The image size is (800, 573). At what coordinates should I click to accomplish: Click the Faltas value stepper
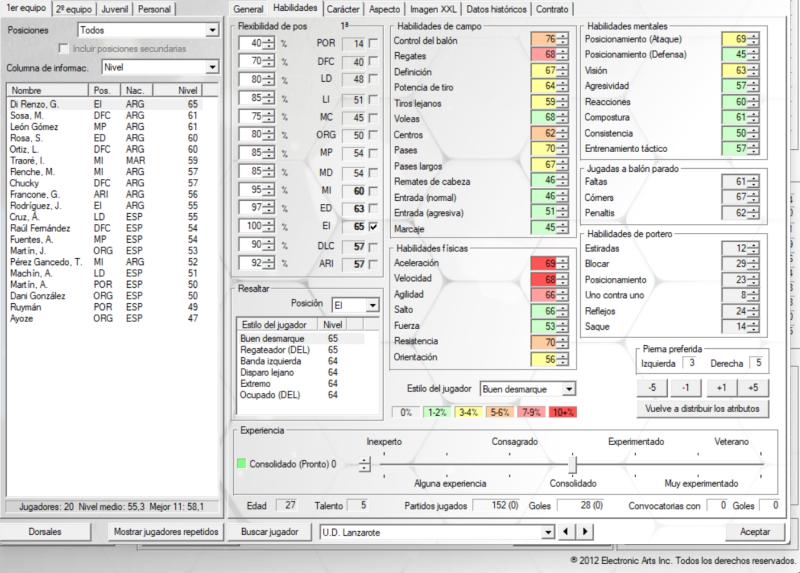[754, 182]
